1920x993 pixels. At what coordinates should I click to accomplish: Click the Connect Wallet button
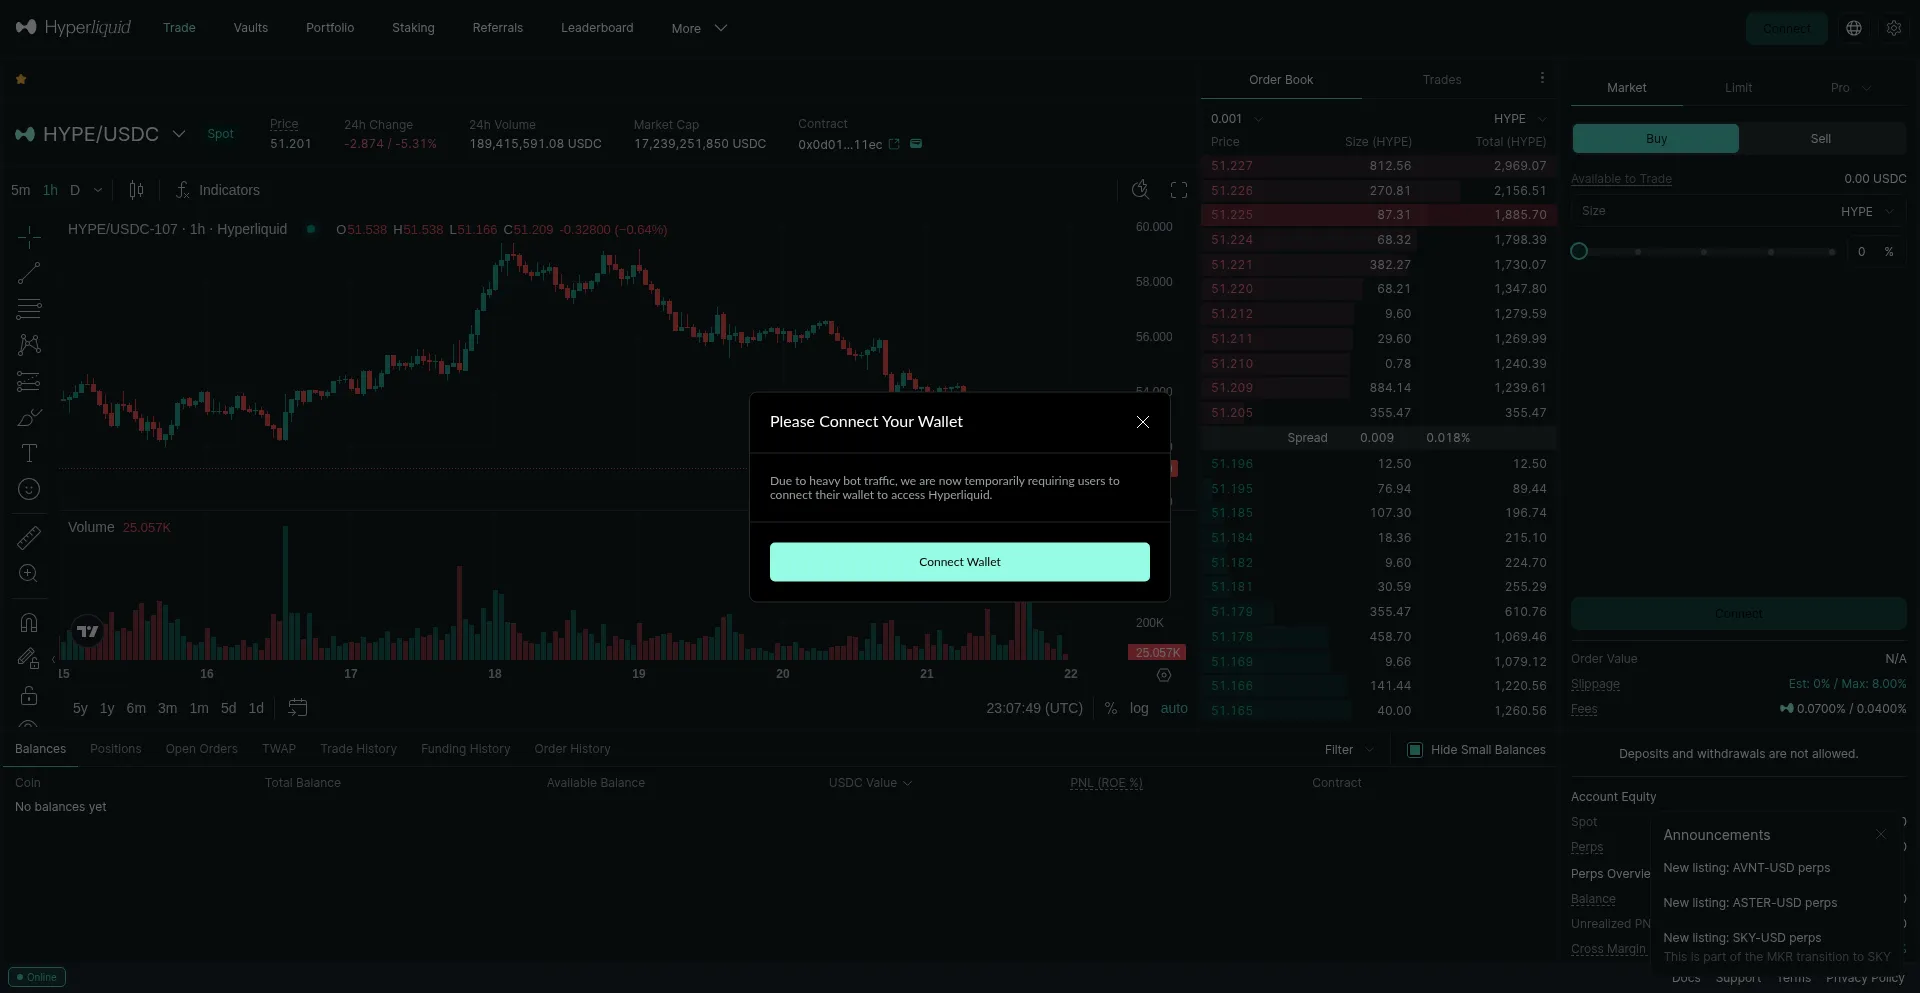point(960,562)
